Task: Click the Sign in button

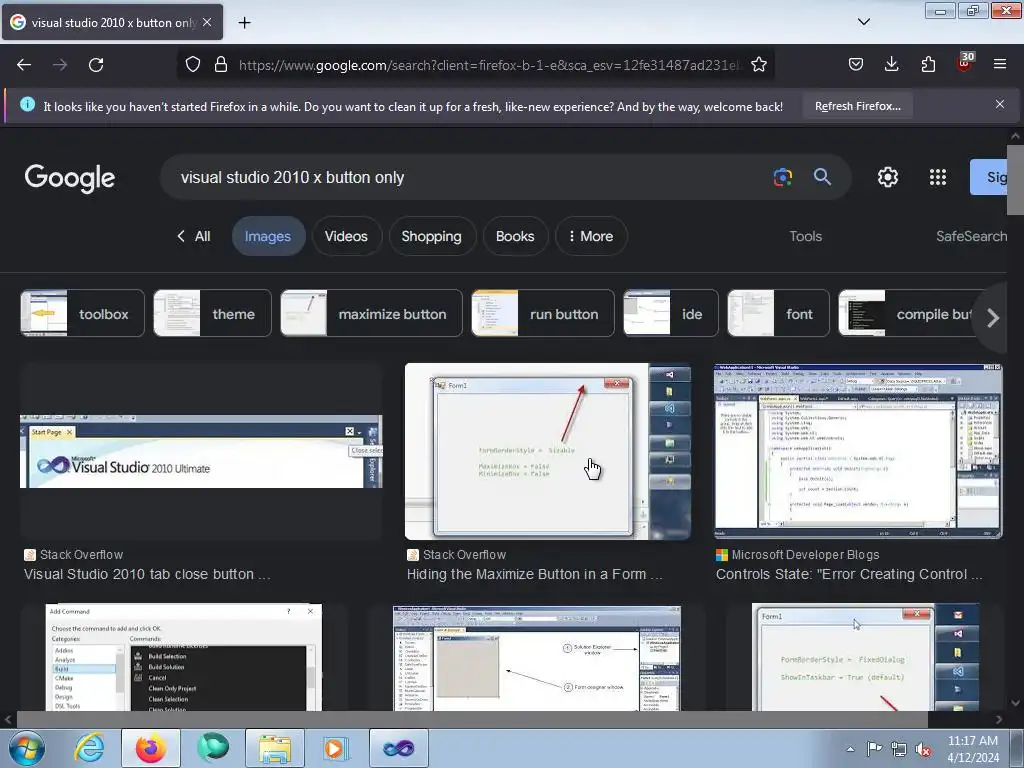Action: [990, 177]
